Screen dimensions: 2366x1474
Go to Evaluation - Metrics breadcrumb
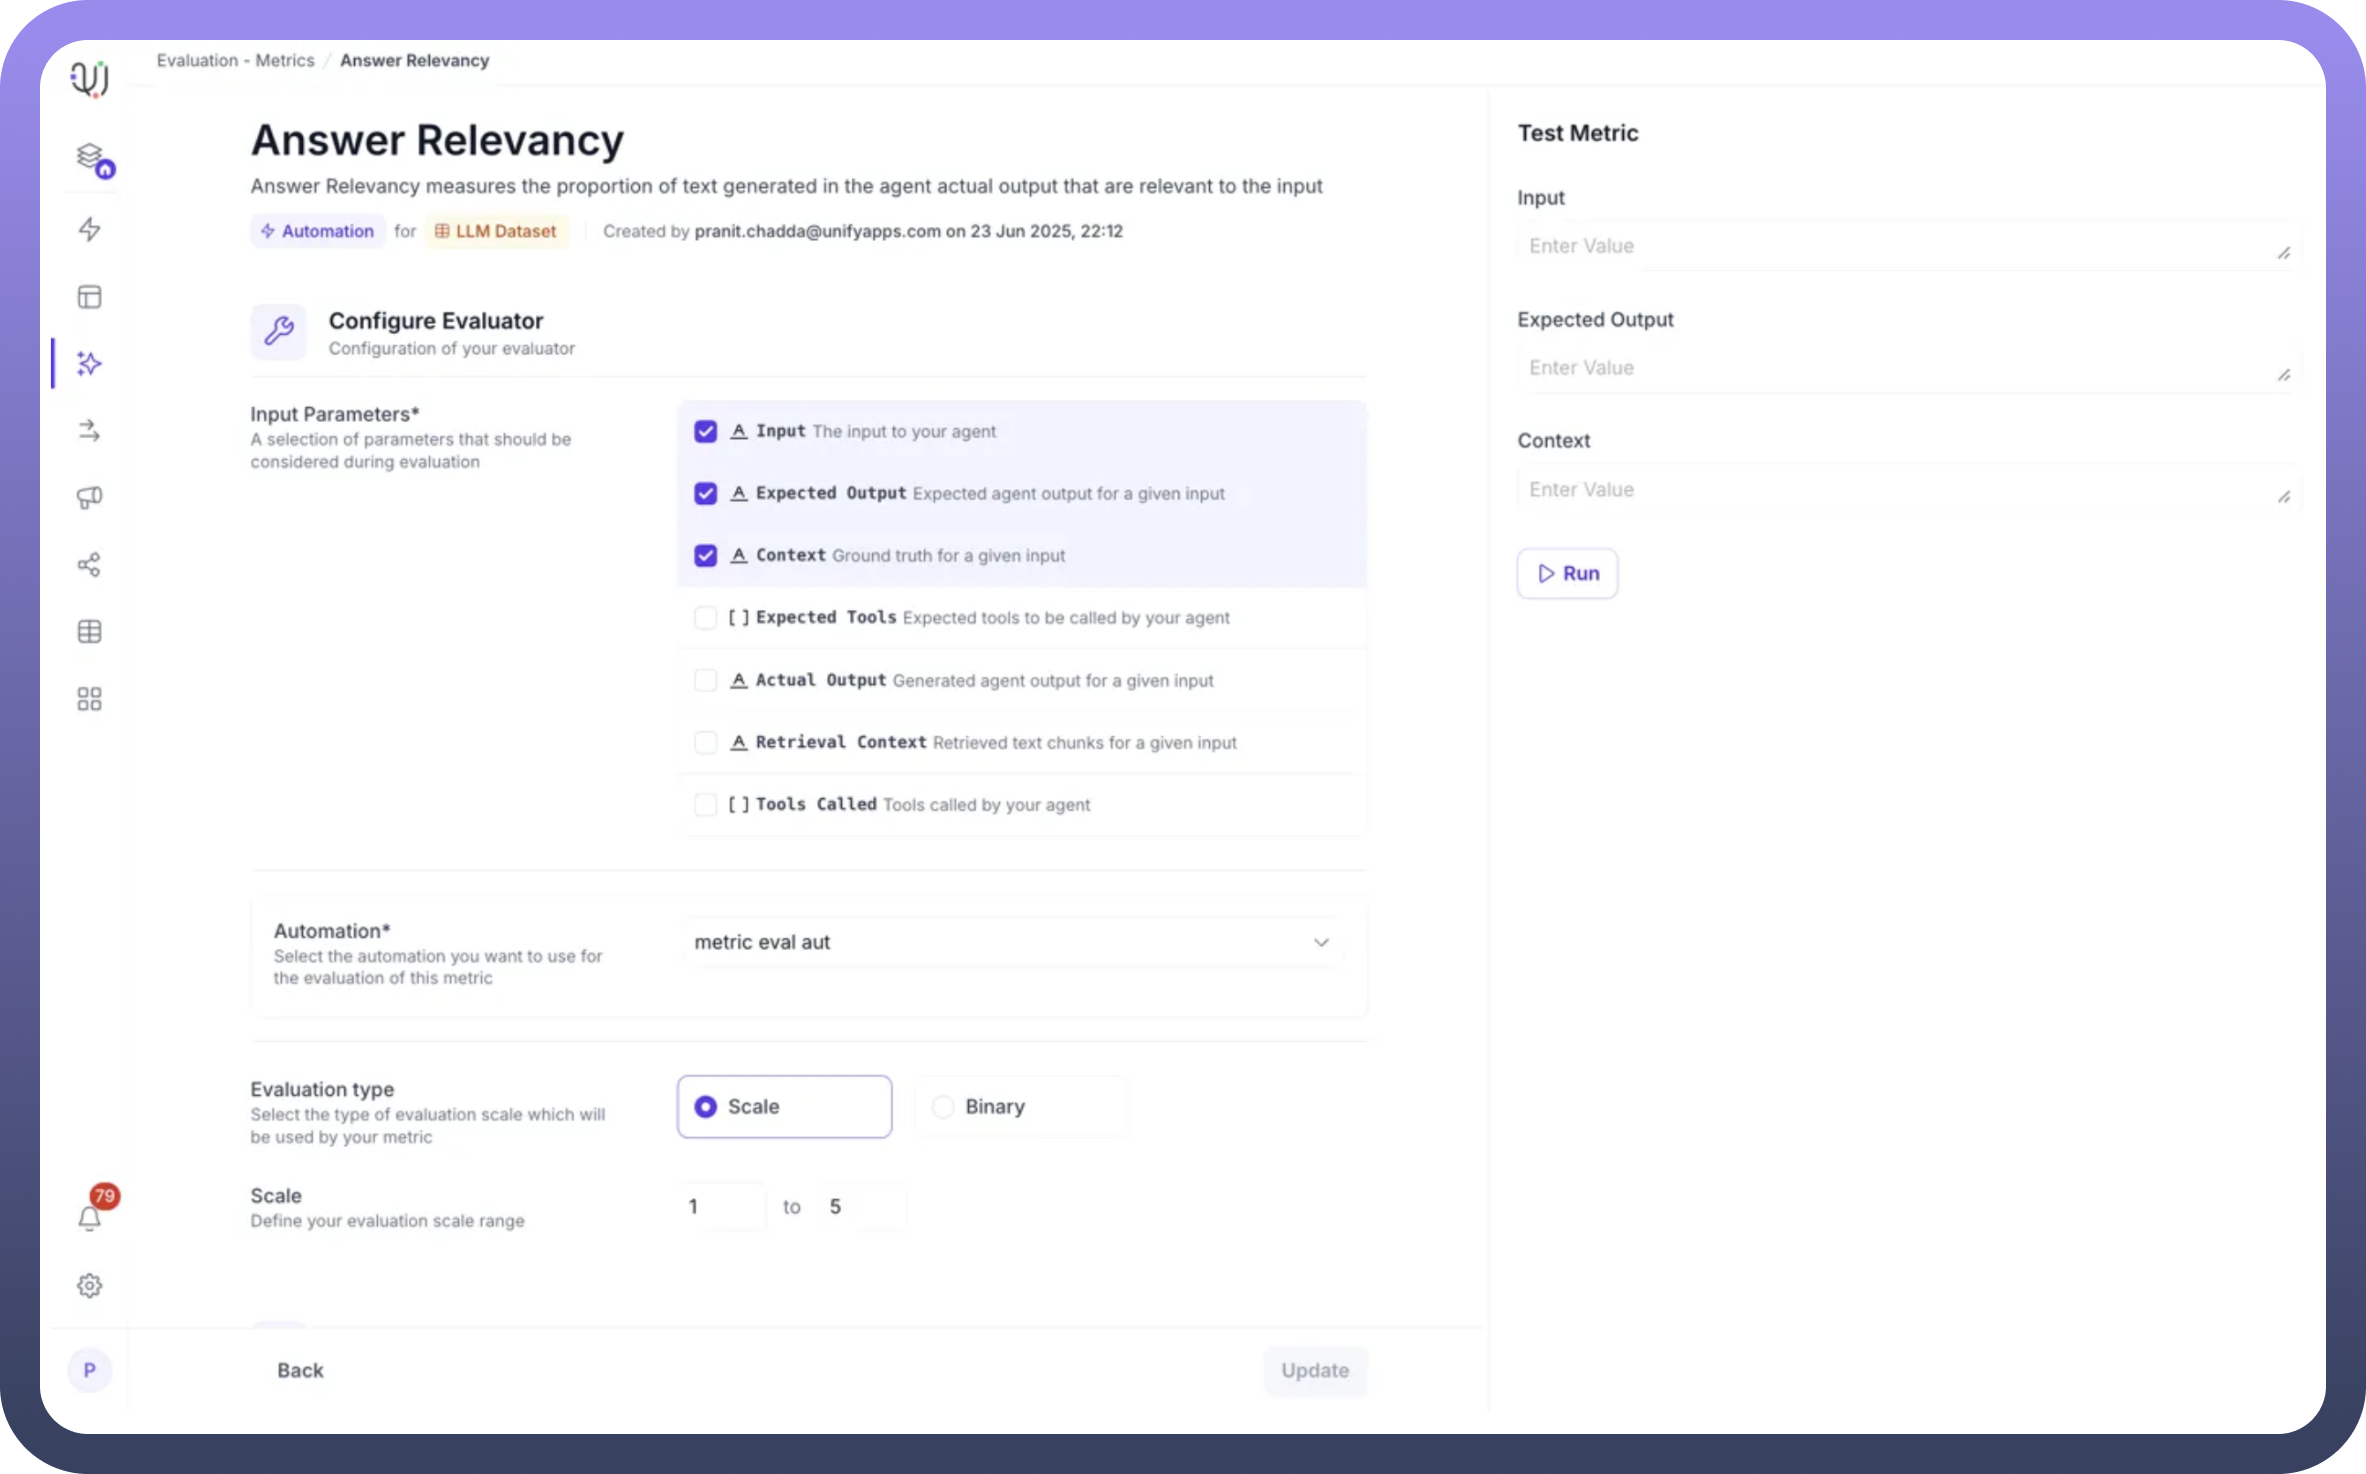click(235, 60)
